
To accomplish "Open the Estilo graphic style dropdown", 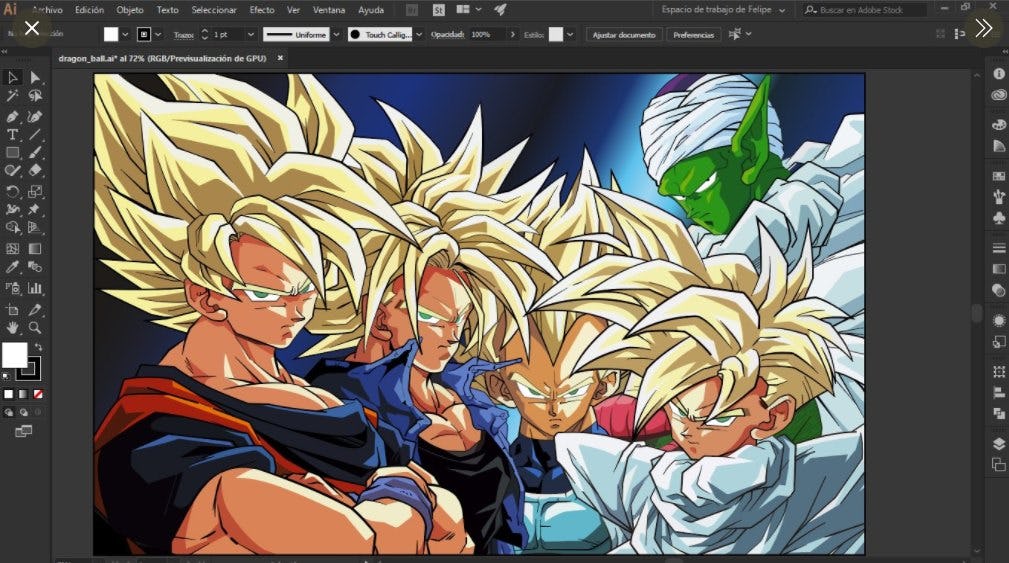I will 569,35.
